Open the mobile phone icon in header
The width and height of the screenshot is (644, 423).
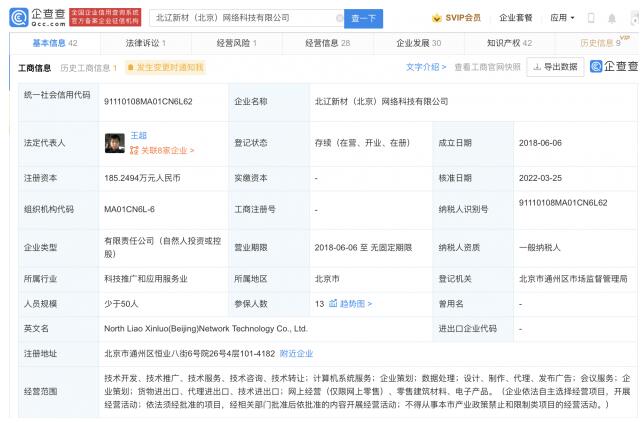(x=591, y=18)
